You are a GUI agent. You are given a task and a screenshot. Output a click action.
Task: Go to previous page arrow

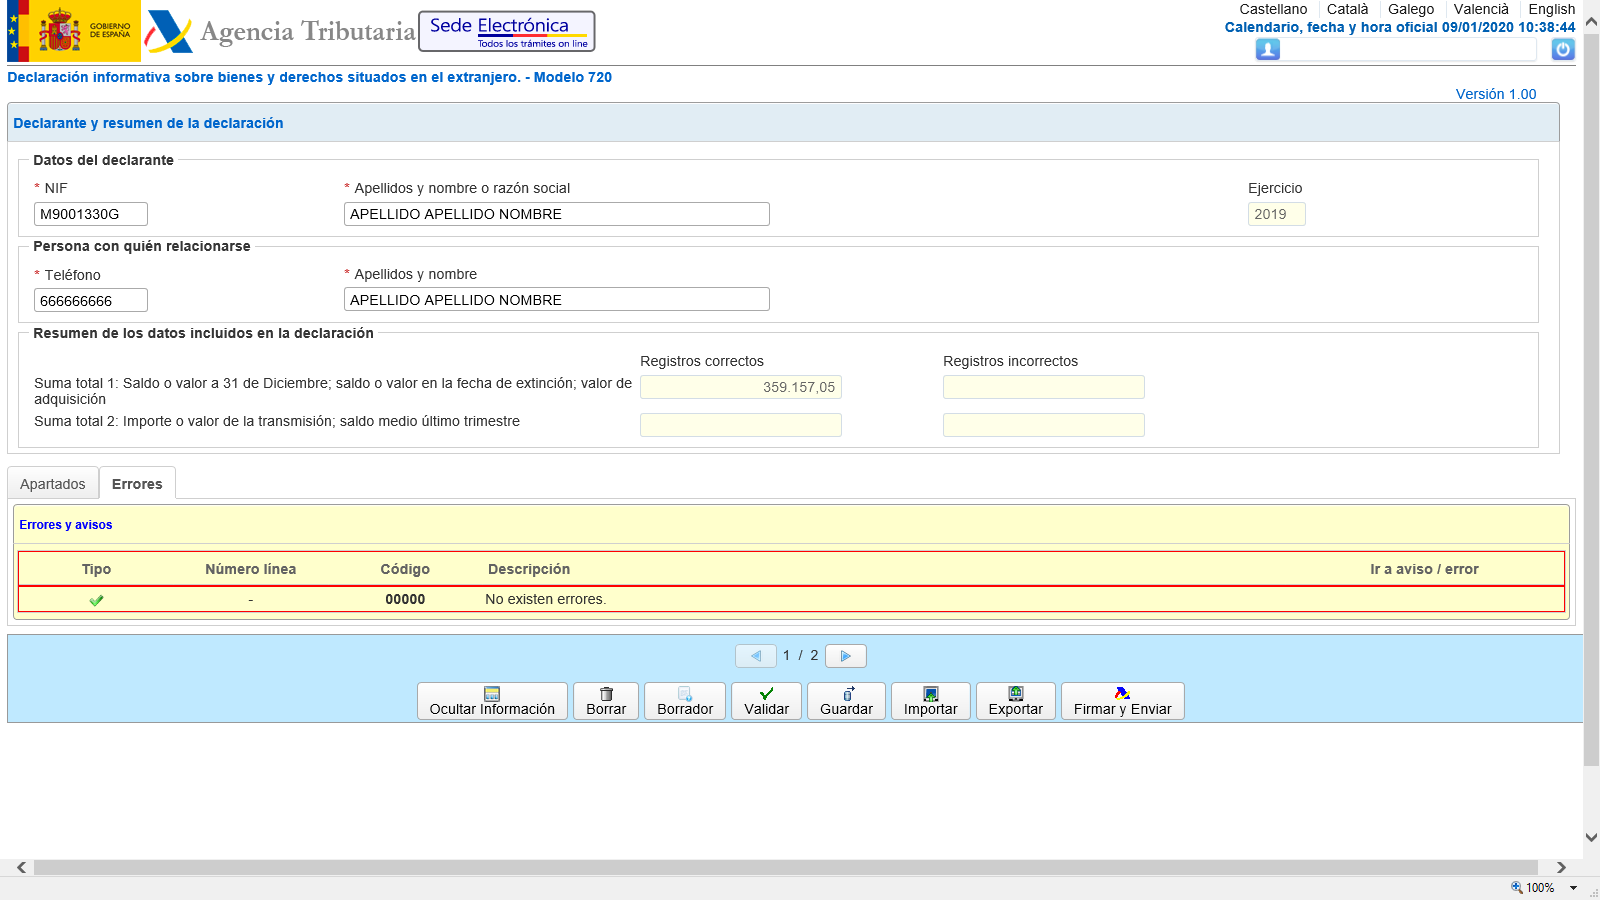[x=756, y=656]
